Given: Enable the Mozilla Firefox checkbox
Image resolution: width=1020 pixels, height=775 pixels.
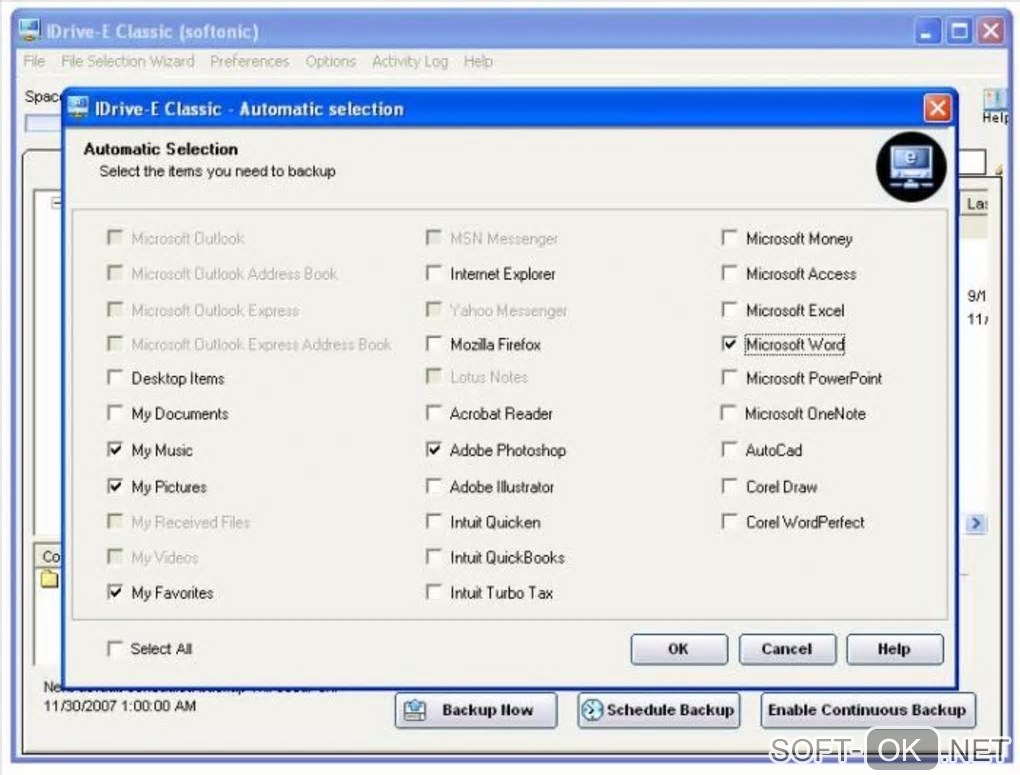Looking at the screenshot, I should coord(433,343).
